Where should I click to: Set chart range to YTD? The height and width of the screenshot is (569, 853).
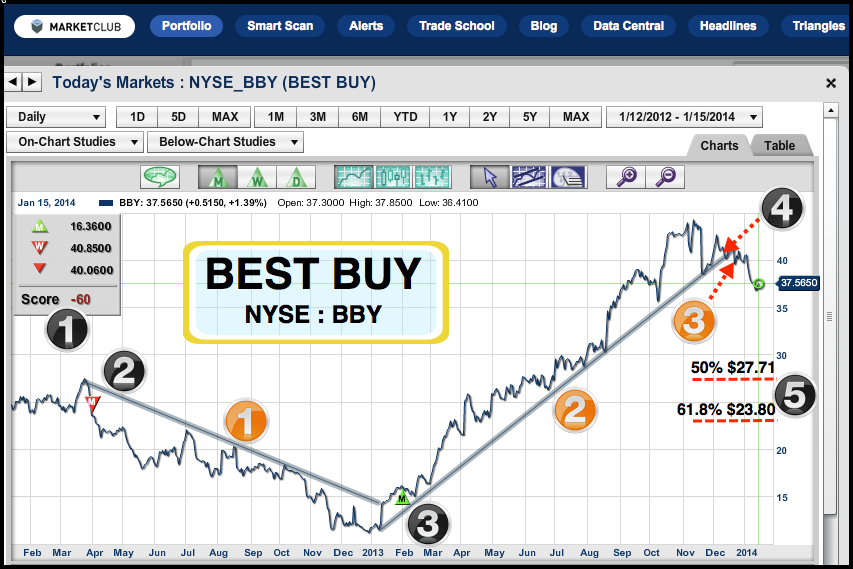(x=405, y=117)
